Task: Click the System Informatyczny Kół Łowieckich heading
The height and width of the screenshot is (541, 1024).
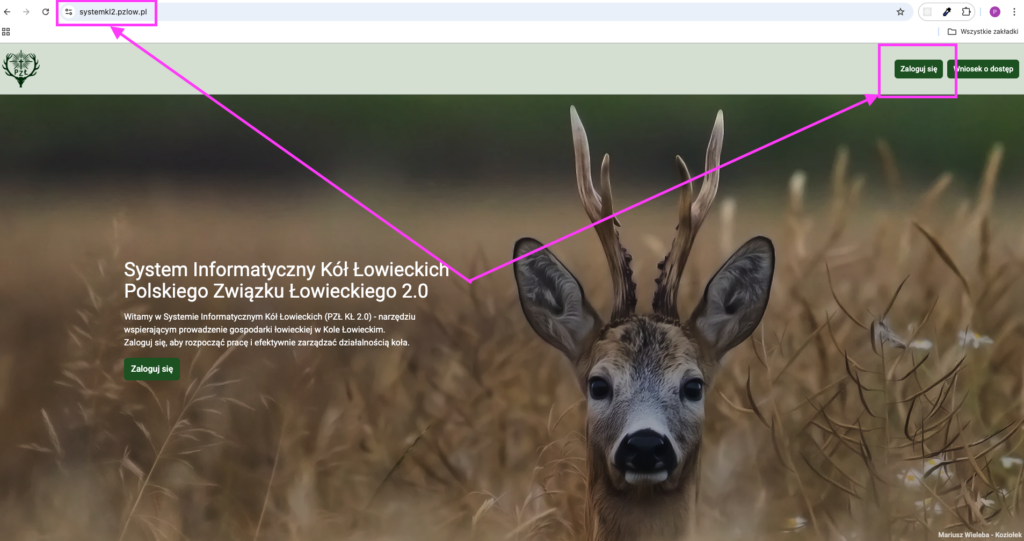Action: pos(285,281)
